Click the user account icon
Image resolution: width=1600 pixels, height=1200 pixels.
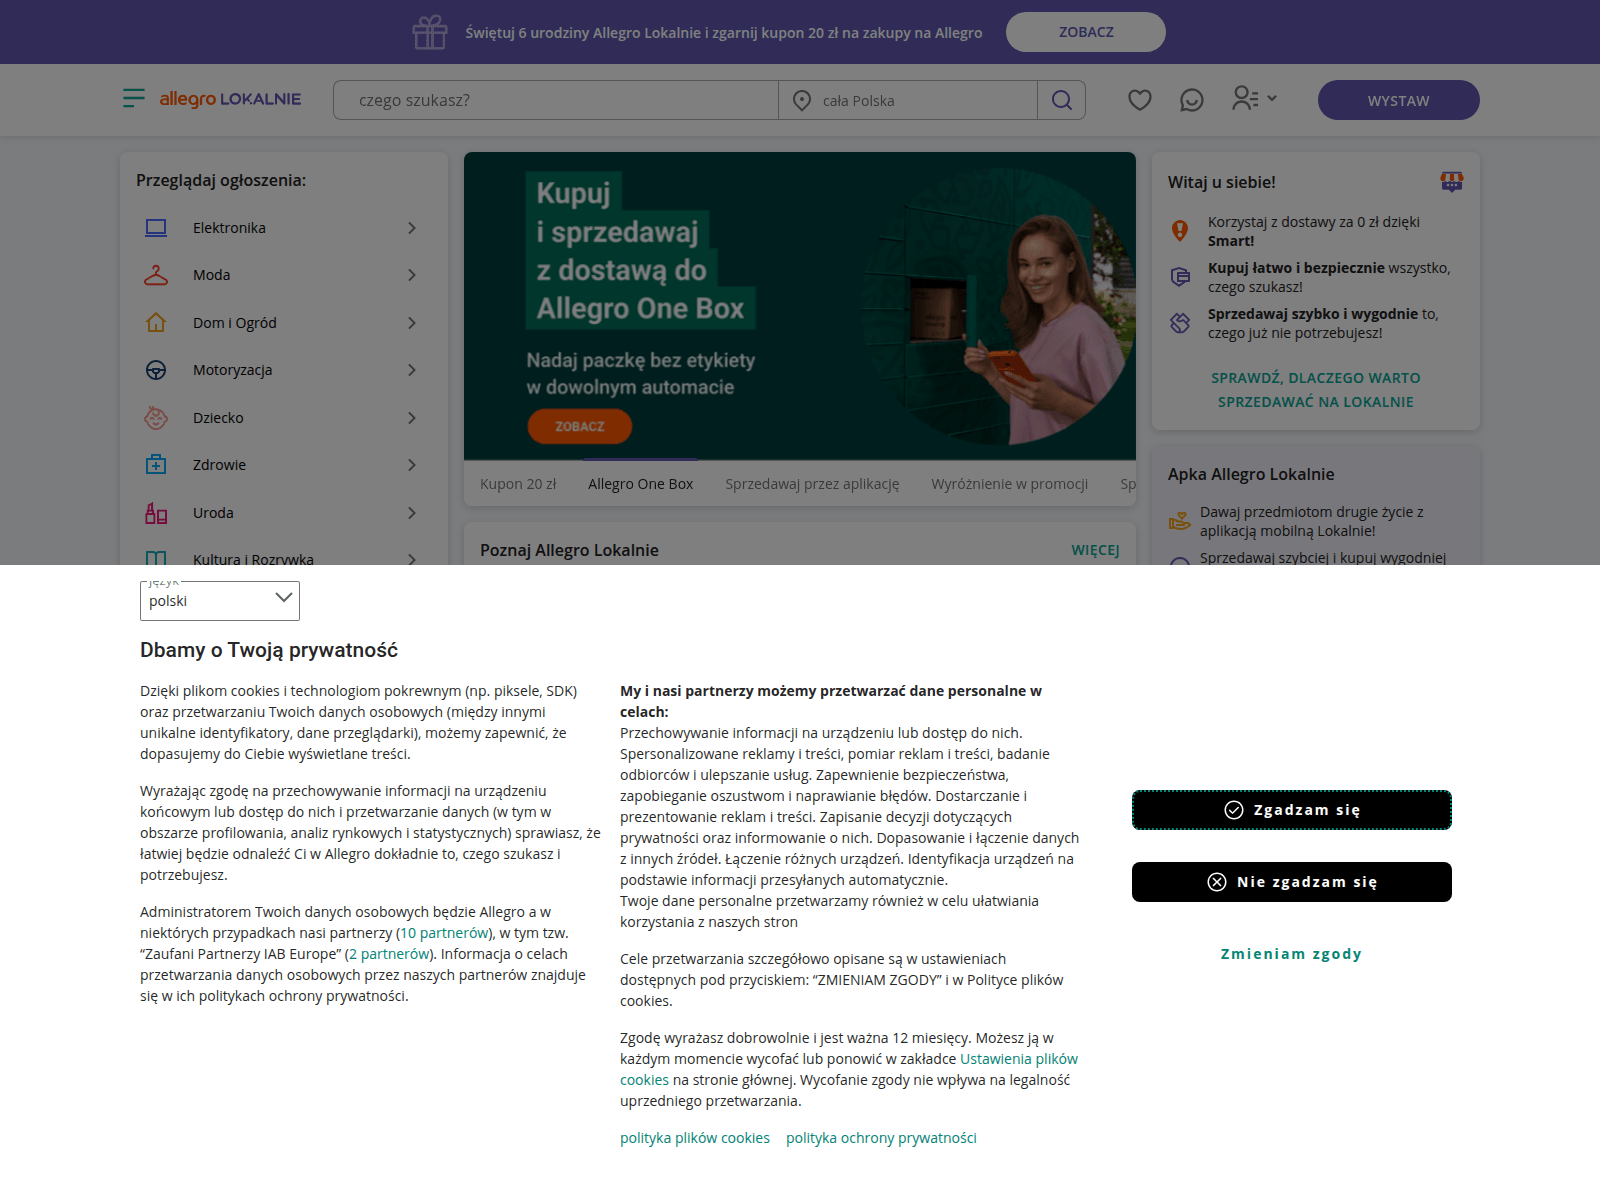(1245, 98)
